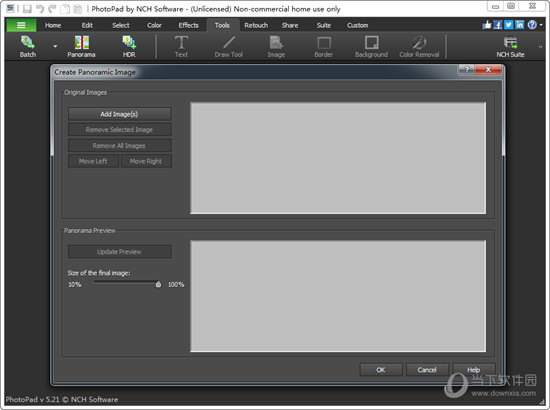The height and width of the screenshot is (410, 550).
Task: Click the Tools tab
Action: click(x=222, y=25)
